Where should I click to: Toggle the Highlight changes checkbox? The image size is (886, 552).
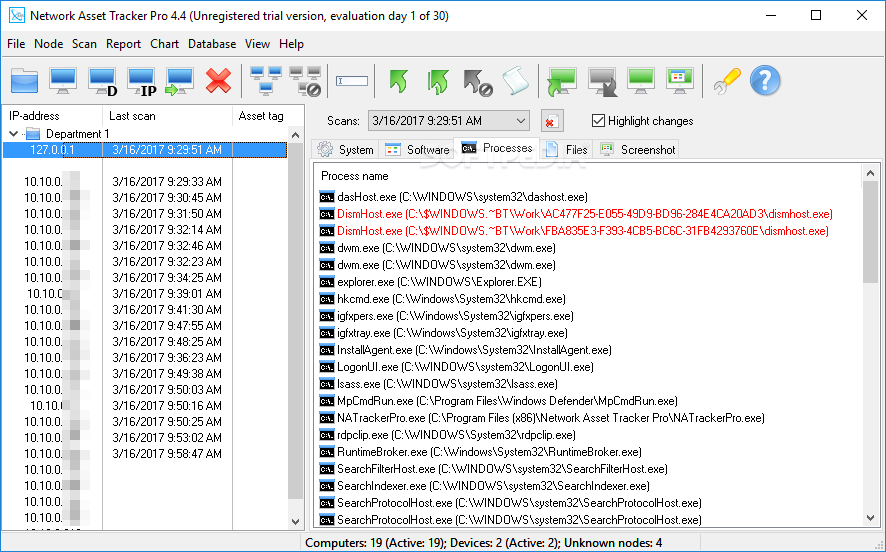click(x=598, y=120)
